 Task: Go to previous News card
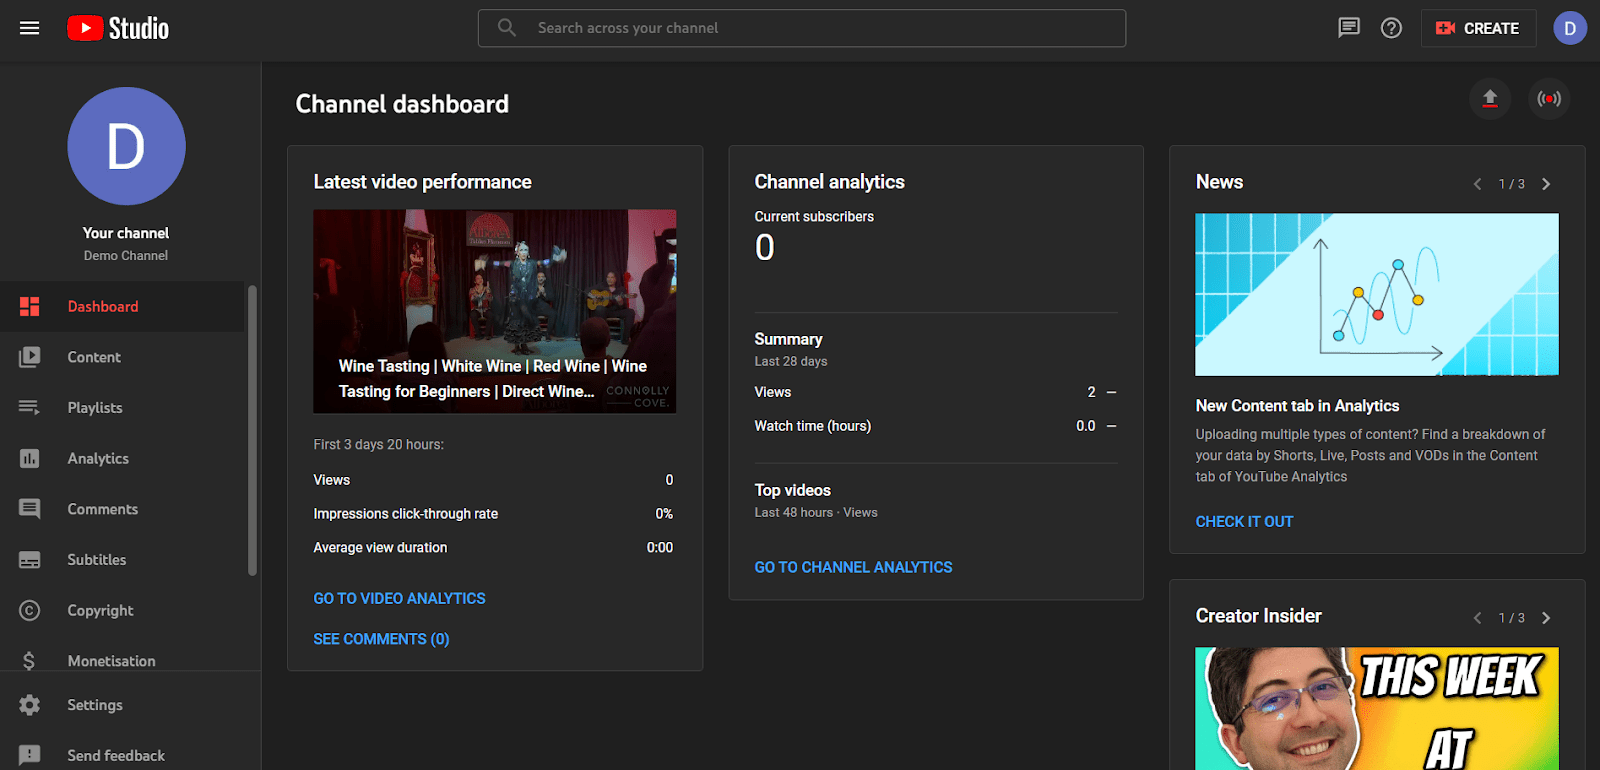(1477, 184)
